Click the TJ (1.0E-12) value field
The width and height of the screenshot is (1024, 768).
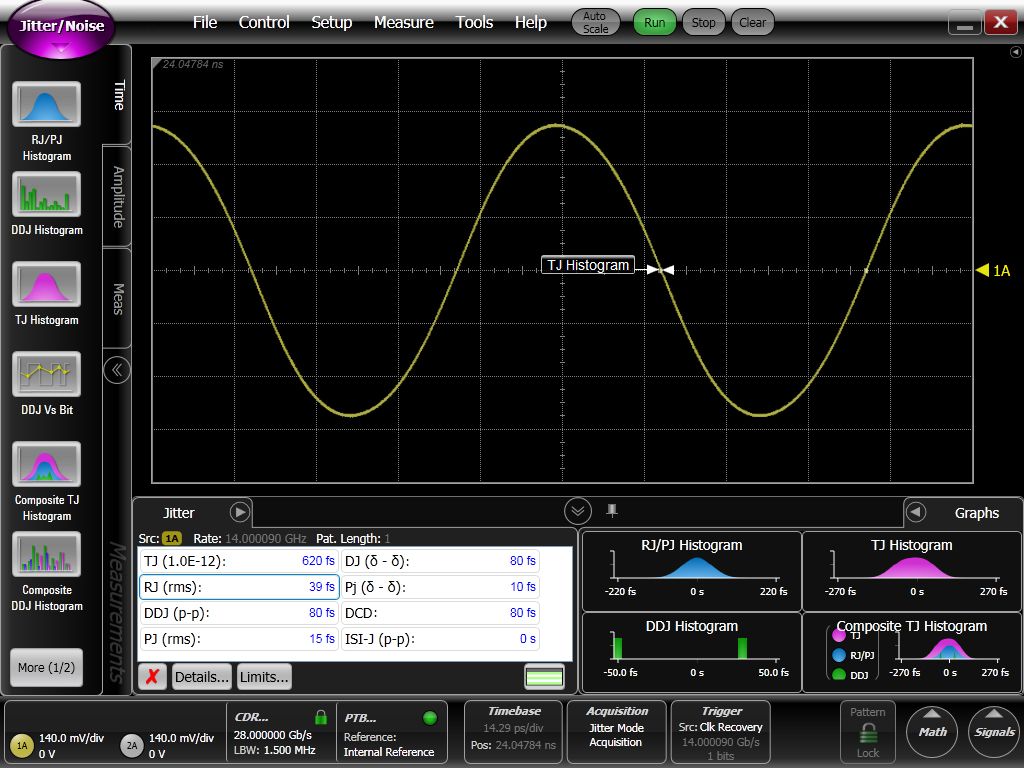[240, 562]
